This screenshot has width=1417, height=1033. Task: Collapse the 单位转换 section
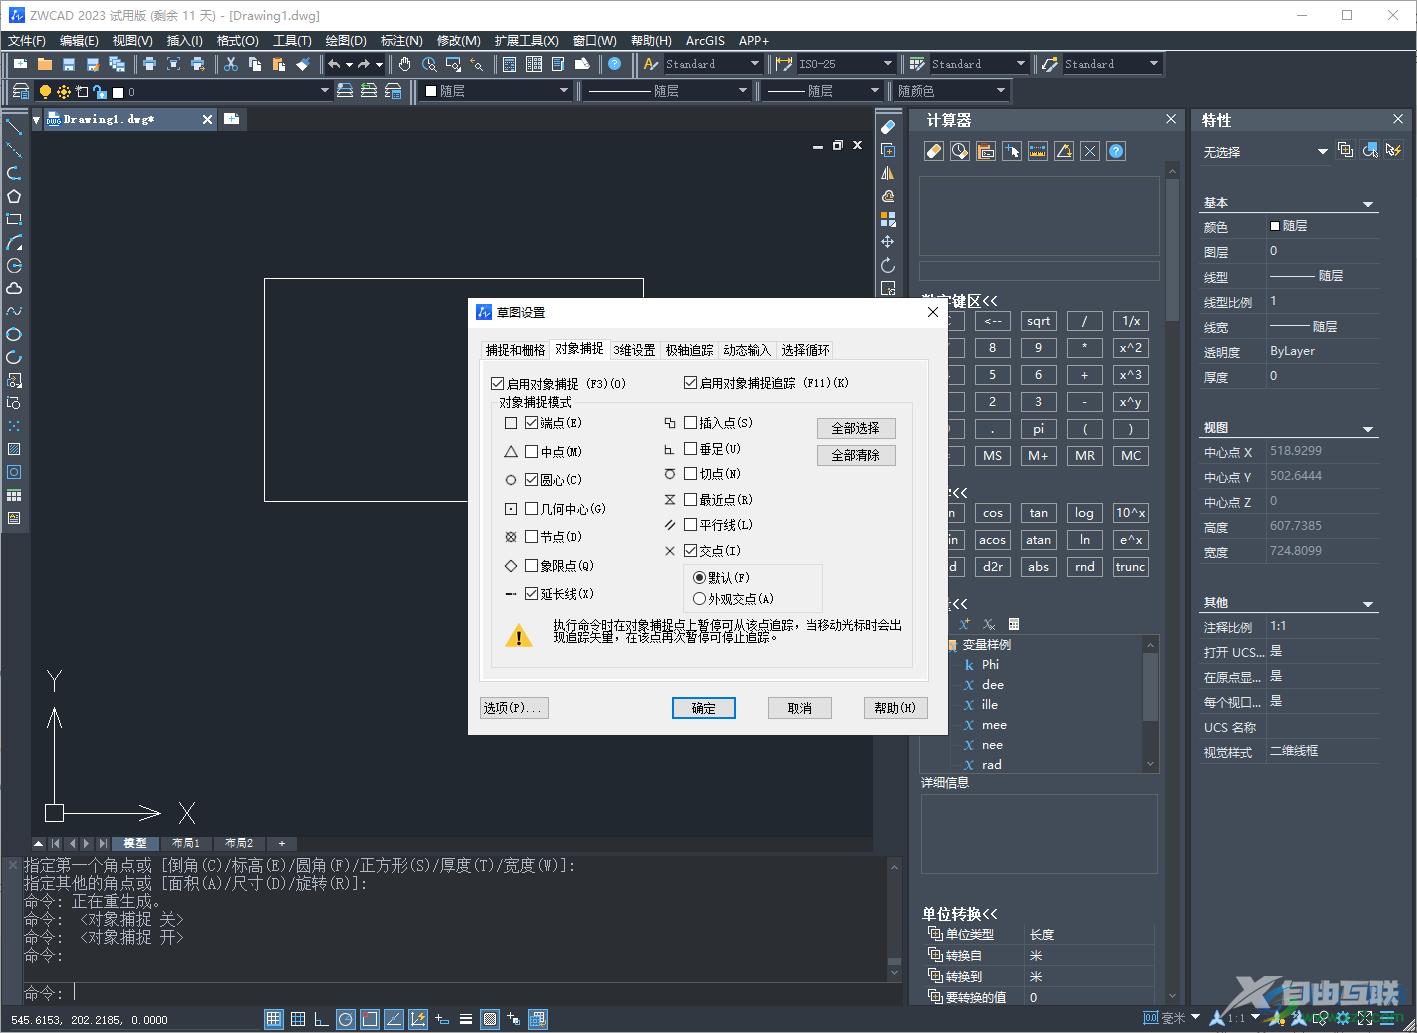tap(960, 914)
